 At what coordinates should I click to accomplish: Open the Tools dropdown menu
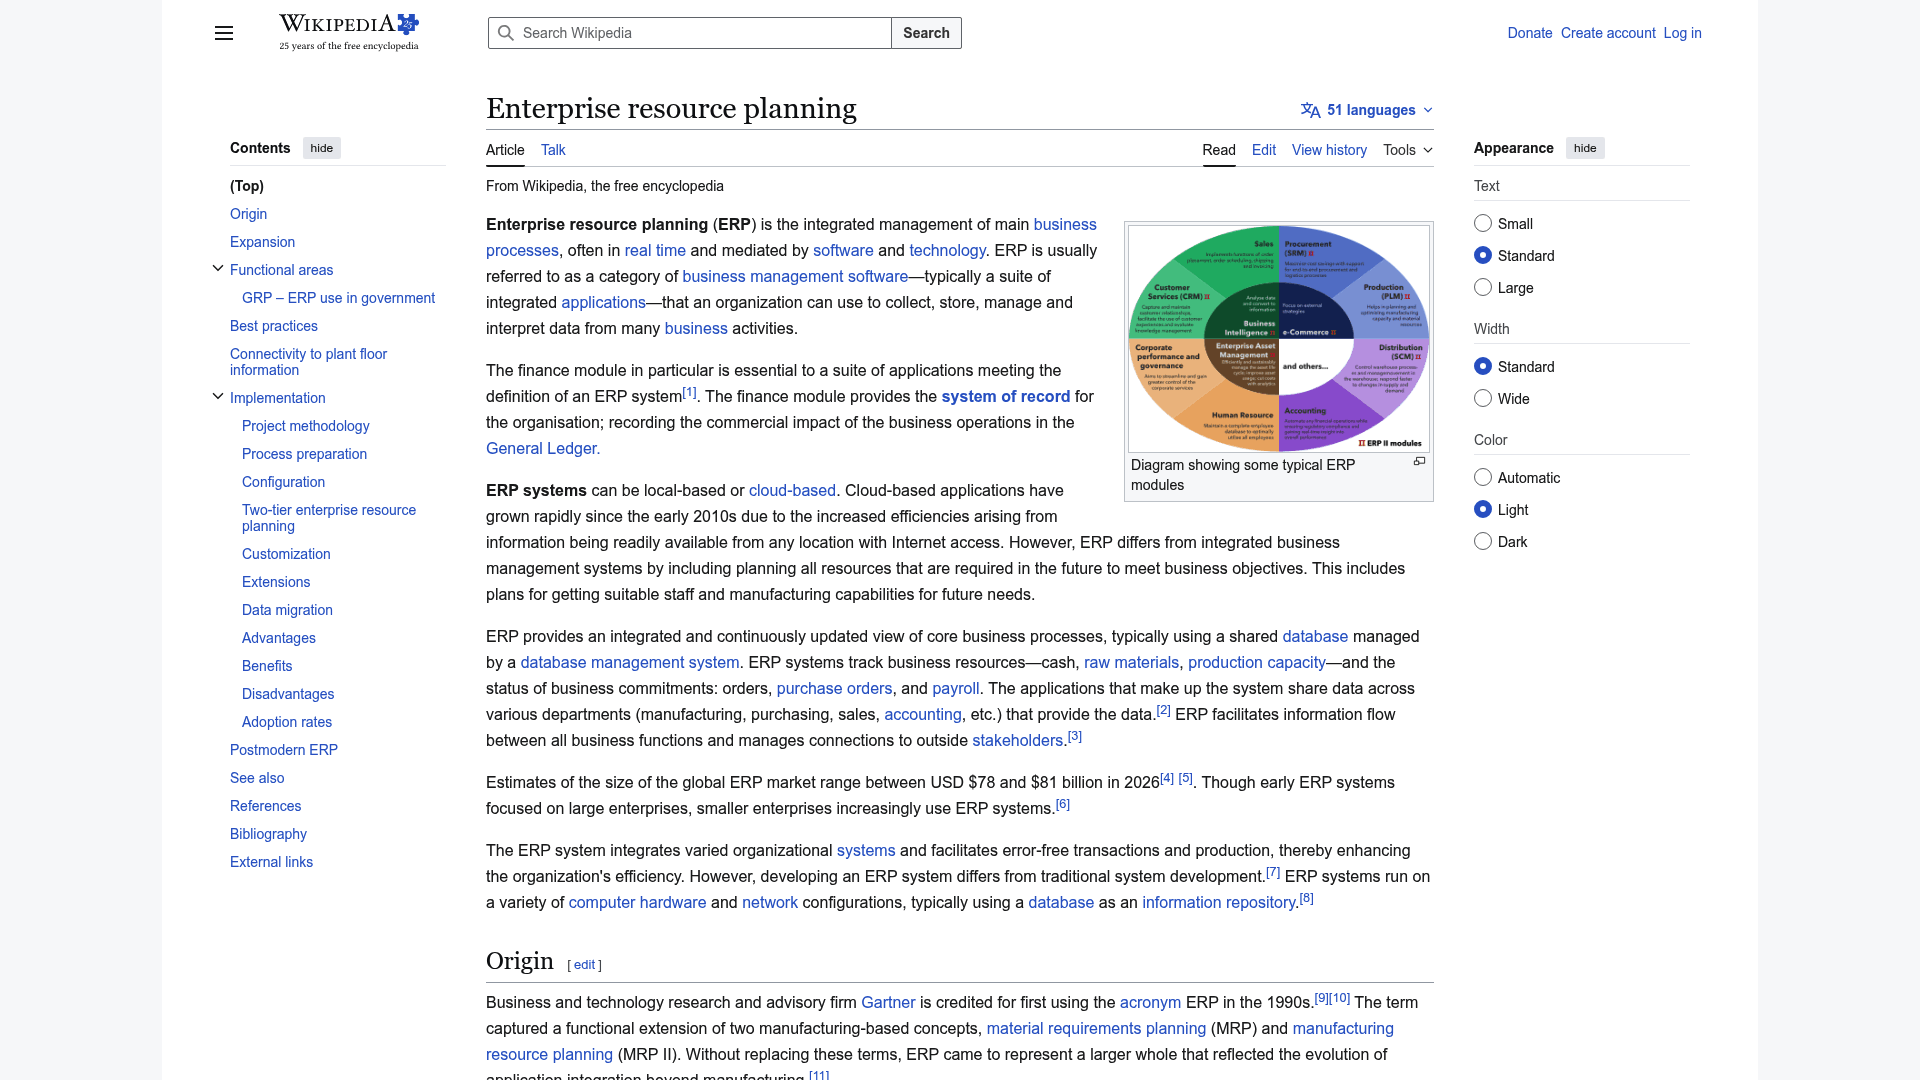click(1408, 150)
